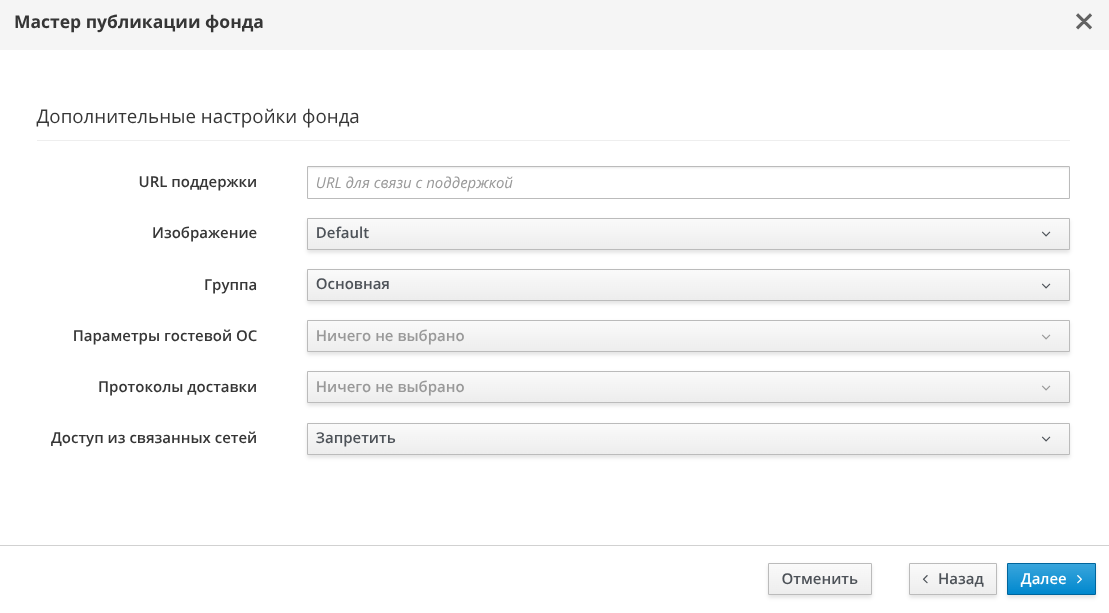Click the Протоколы доставки label
The image size is (1109, 613).
click(x=177, y=387)
